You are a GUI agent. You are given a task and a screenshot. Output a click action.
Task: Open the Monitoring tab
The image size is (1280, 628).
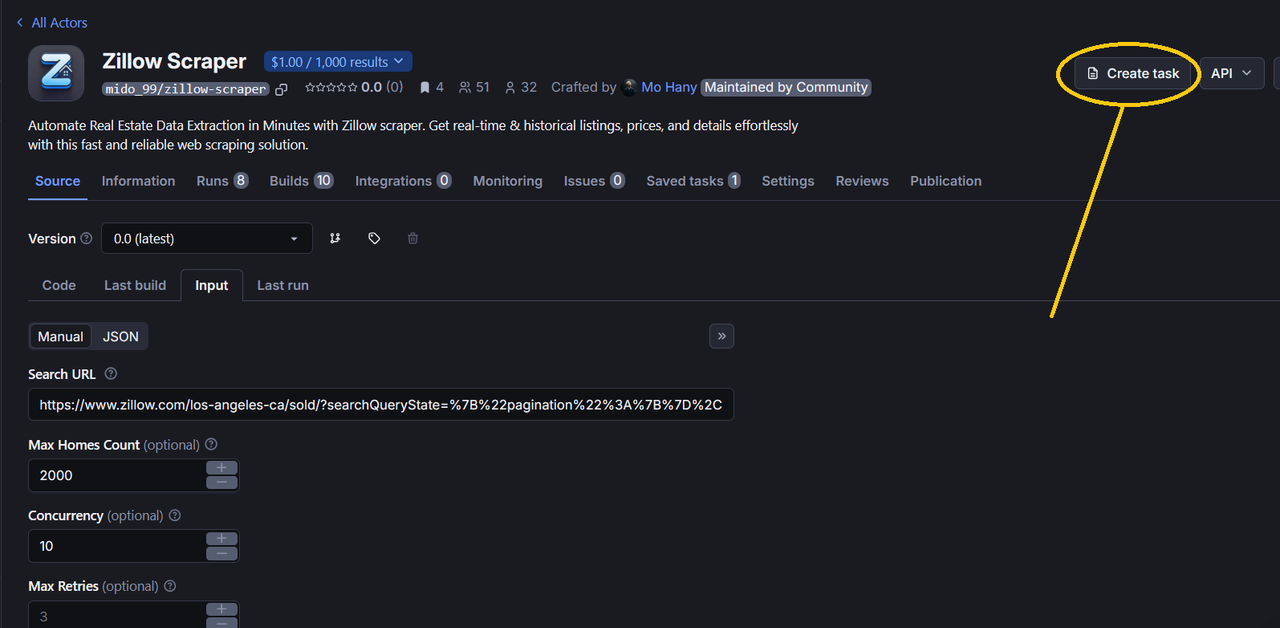pos(508,181)
